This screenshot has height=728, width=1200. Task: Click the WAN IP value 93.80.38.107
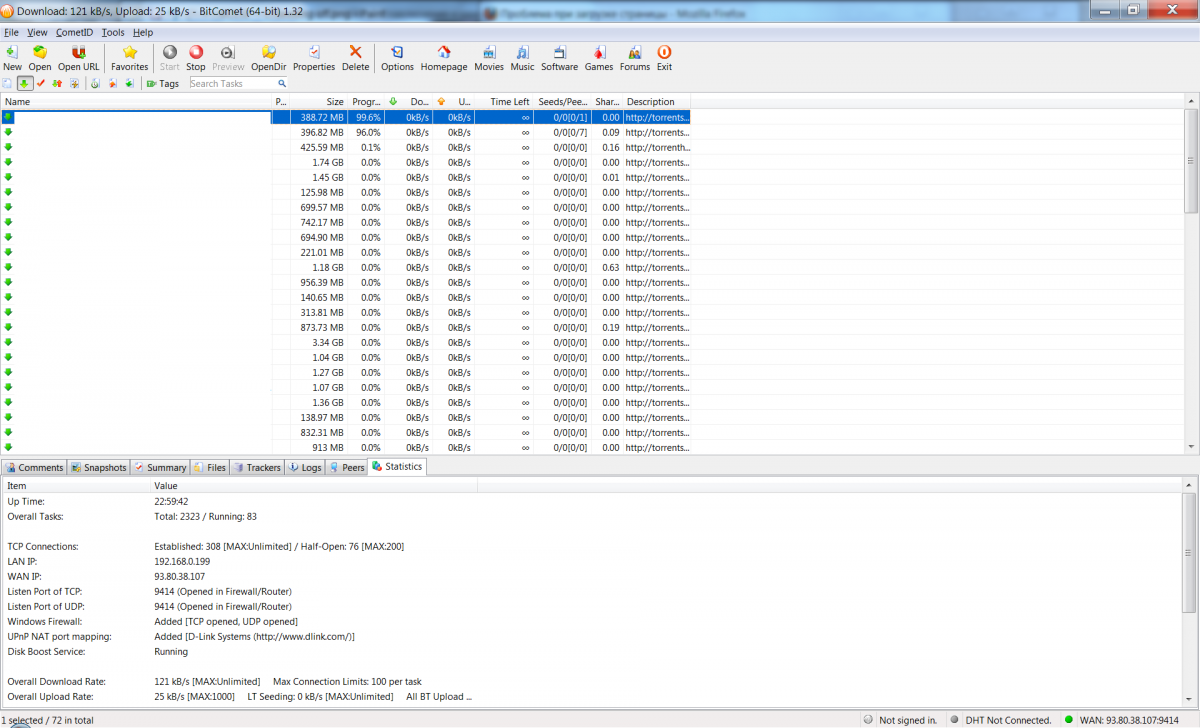point(179,576)
